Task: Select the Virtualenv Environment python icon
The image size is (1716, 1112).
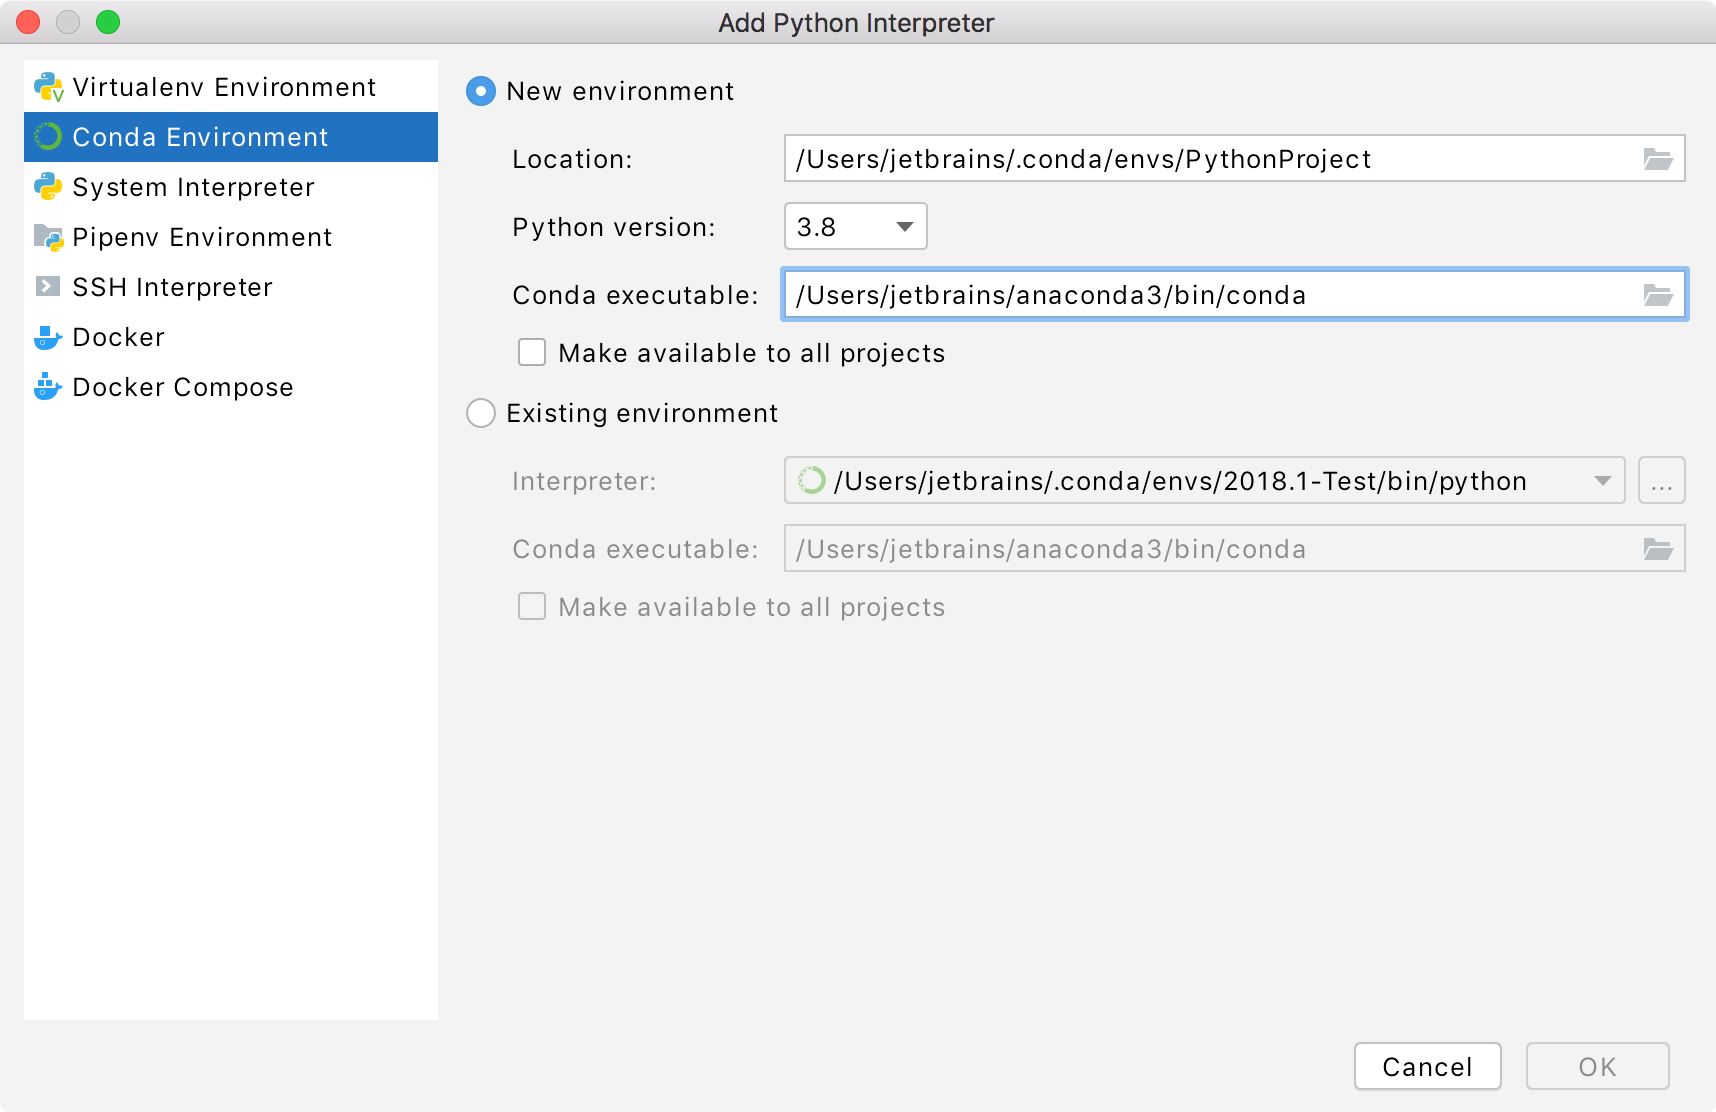Action: (x=47, y=87)
